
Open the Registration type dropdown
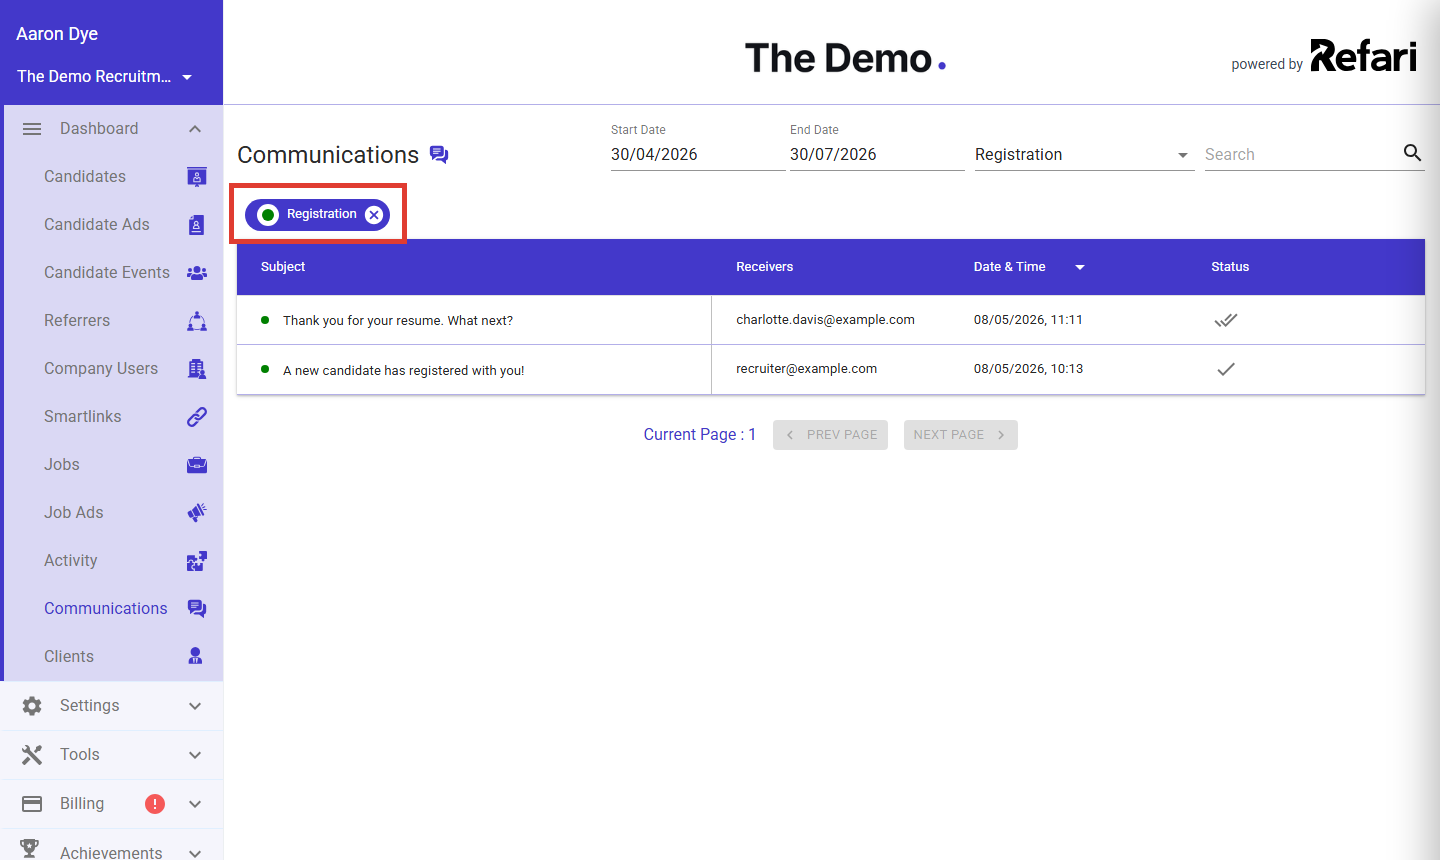pyautogui.click(x=1084, y=154)
